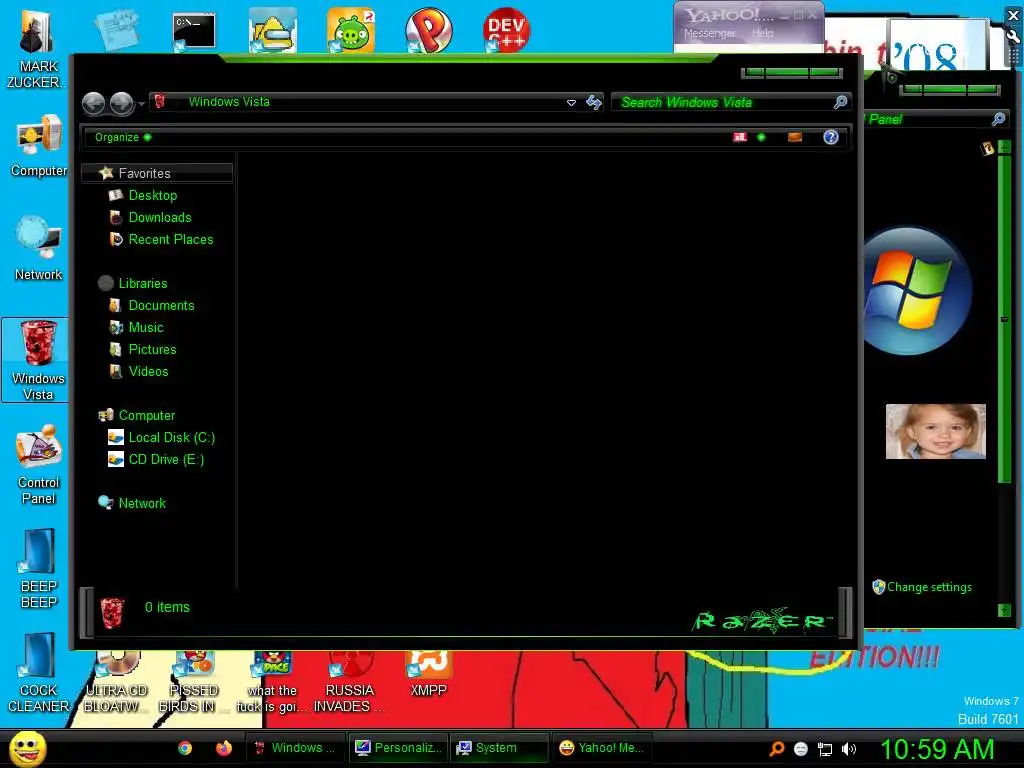Expand the Network section in navigation pane

pyautogui.click(x=133, y=504)
